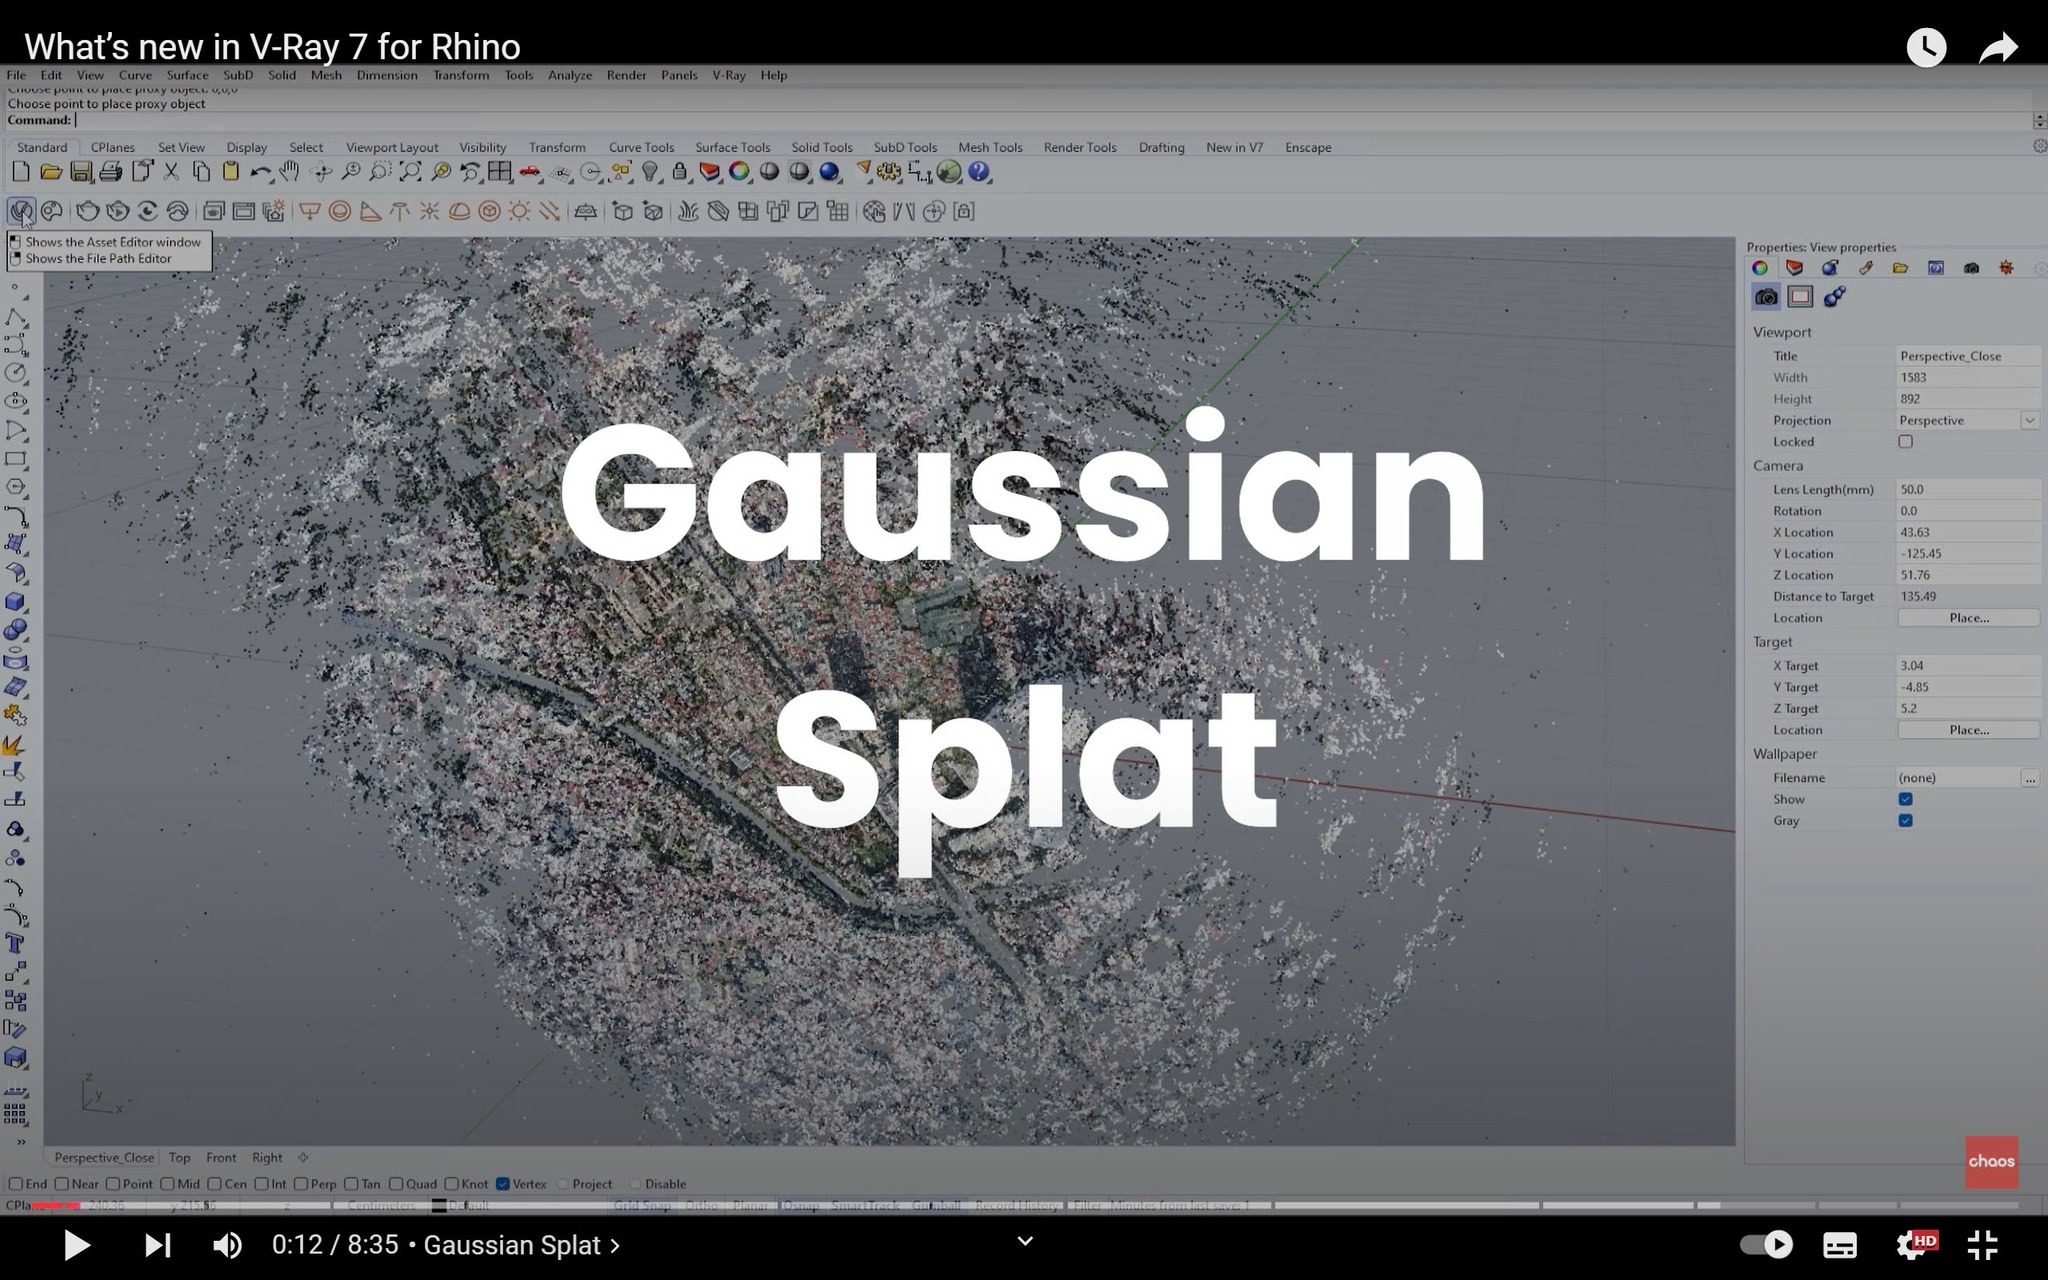The image size is (2048, 1280).
Task: Open the V-Ray Asset Editor icon
Action: pos(21,211)
